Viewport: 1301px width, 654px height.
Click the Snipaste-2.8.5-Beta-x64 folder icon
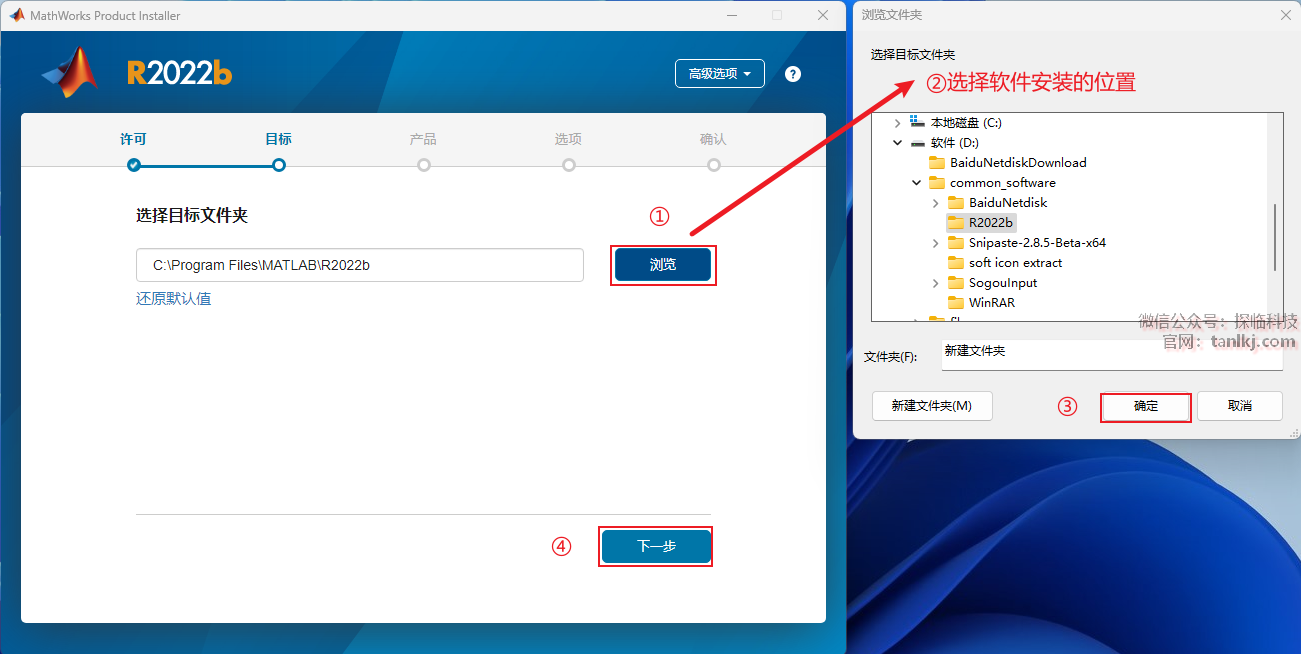pyautogui.click(x=956, y=243)
